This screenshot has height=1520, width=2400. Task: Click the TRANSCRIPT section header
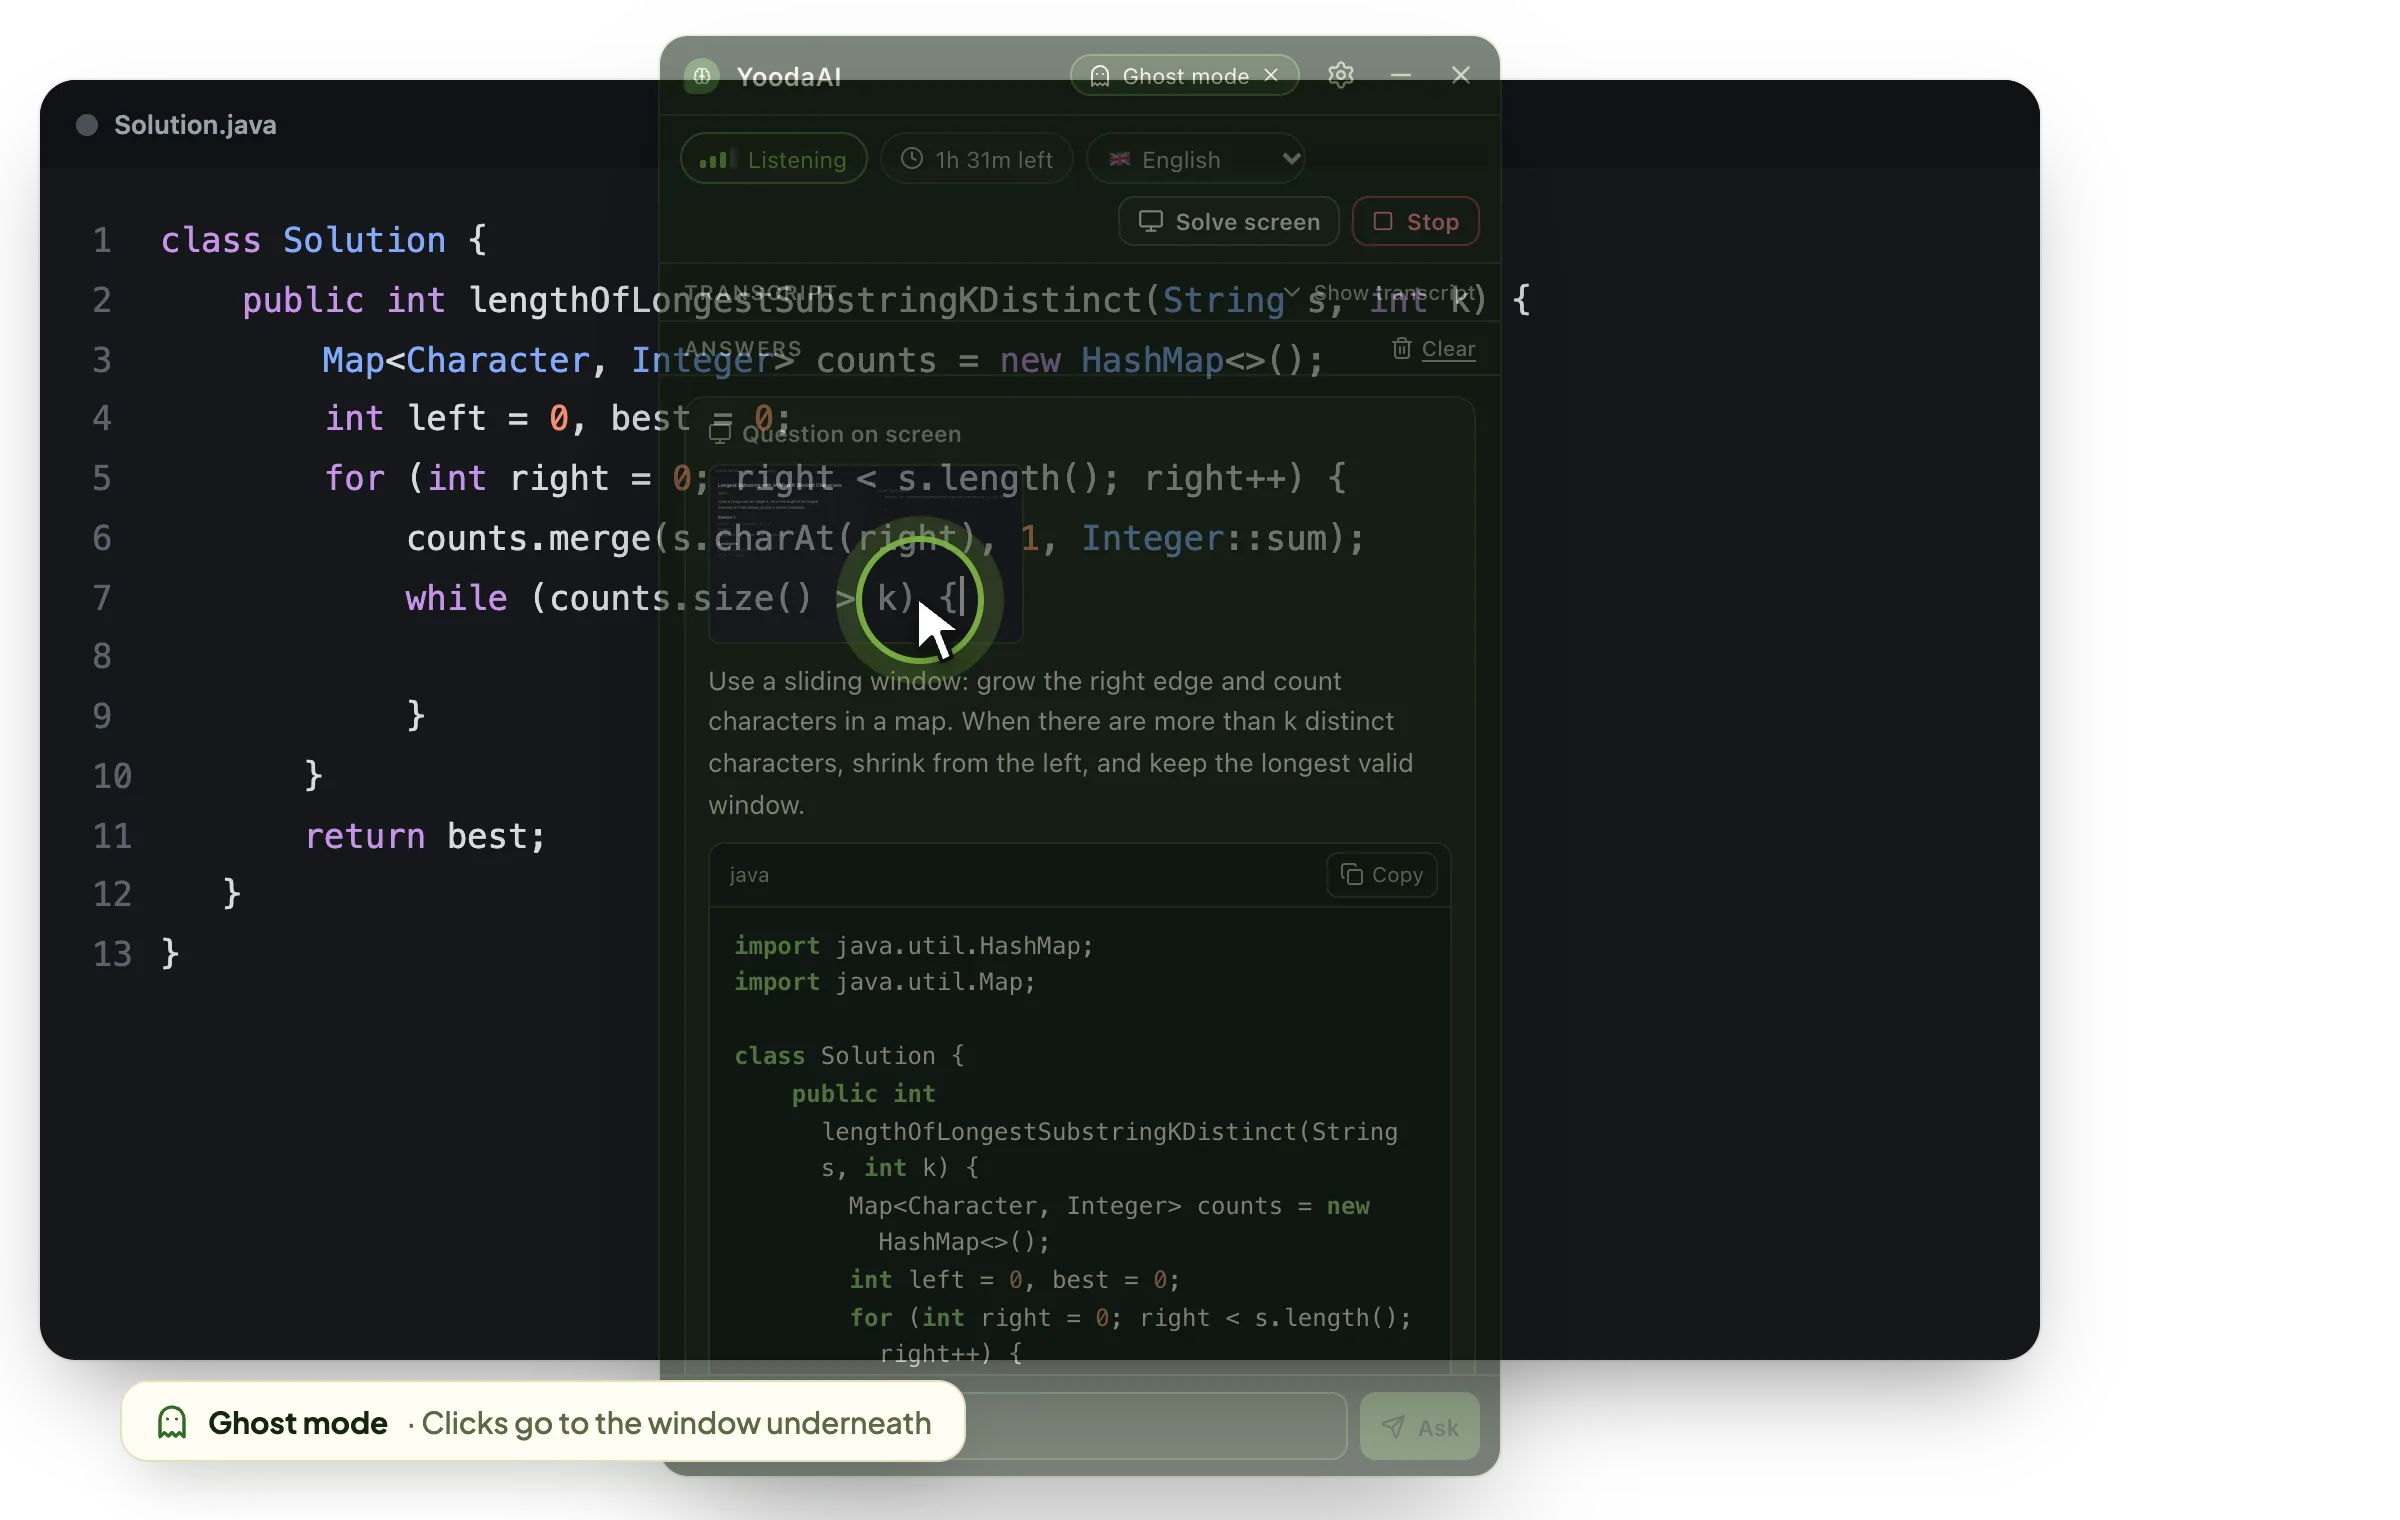click(x=760, y=293)
